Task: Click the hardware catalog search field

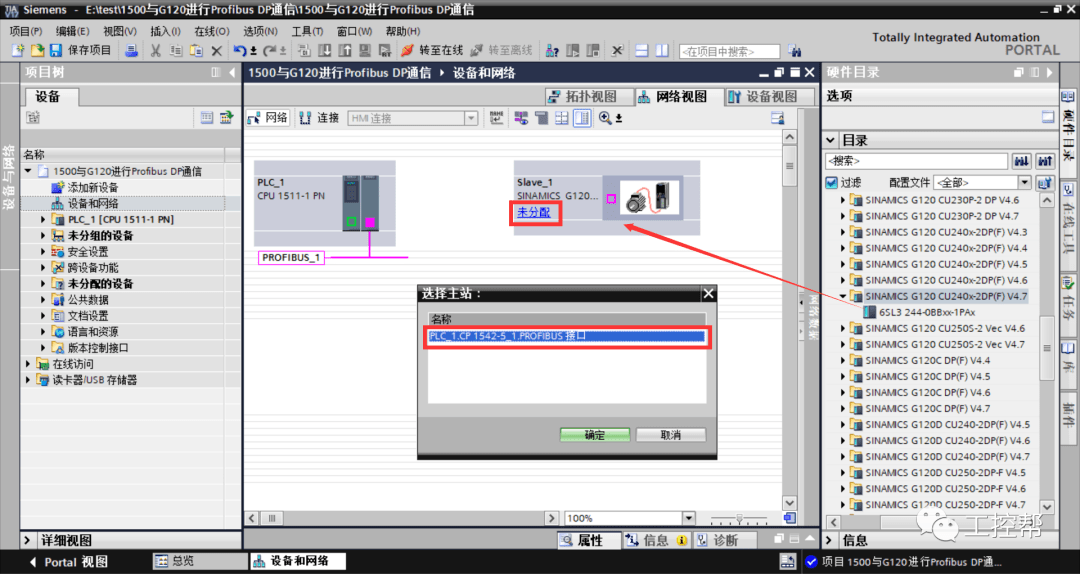Action: [915, 161]
